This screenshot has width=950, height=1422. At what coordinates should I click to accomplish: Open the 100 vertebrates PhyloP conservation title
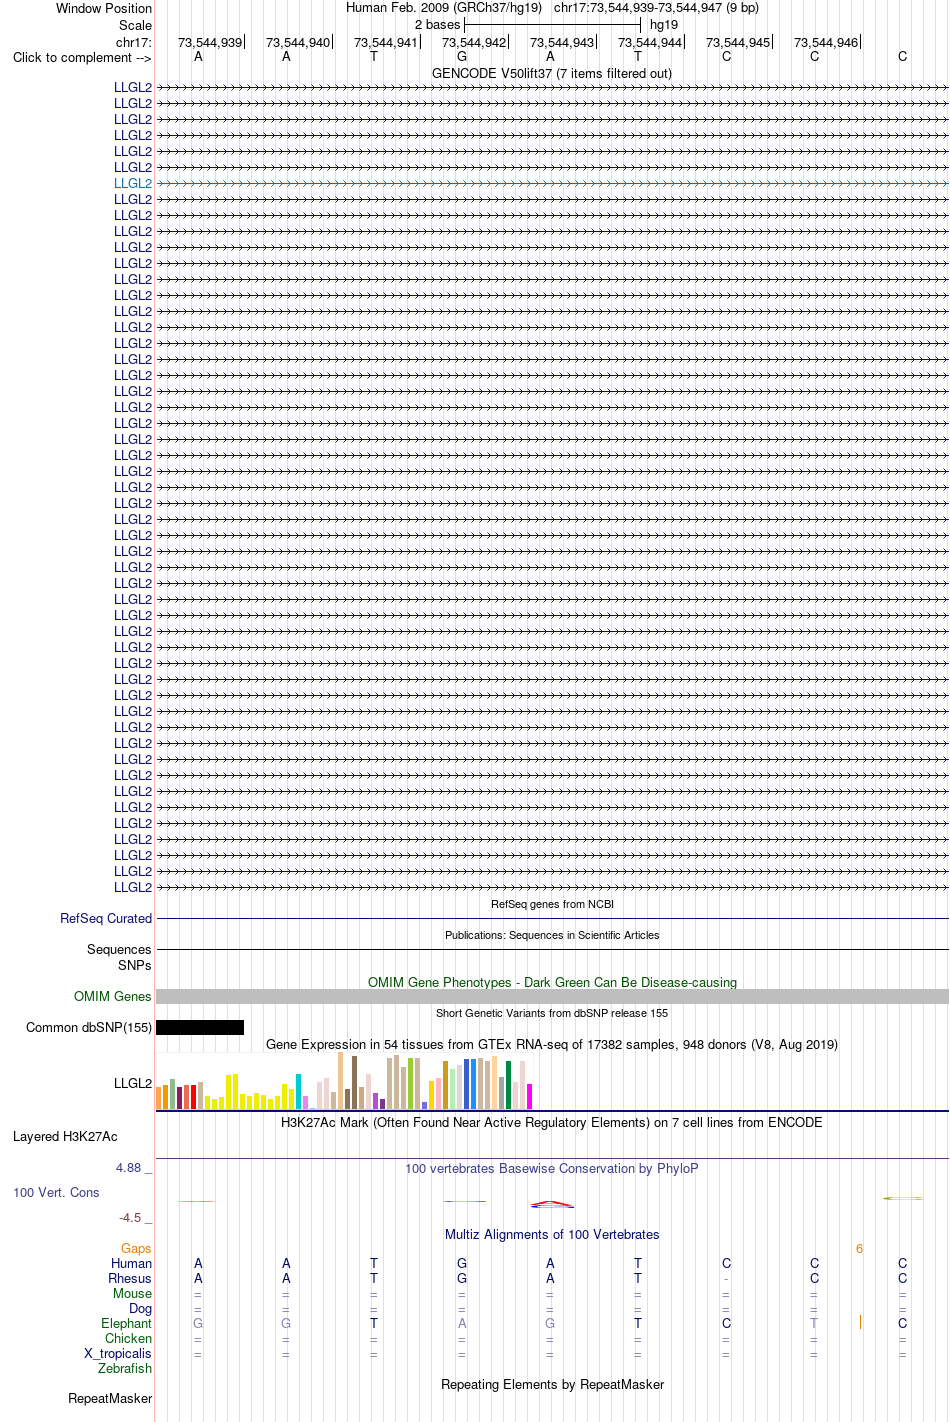[x=552, y=1168]
